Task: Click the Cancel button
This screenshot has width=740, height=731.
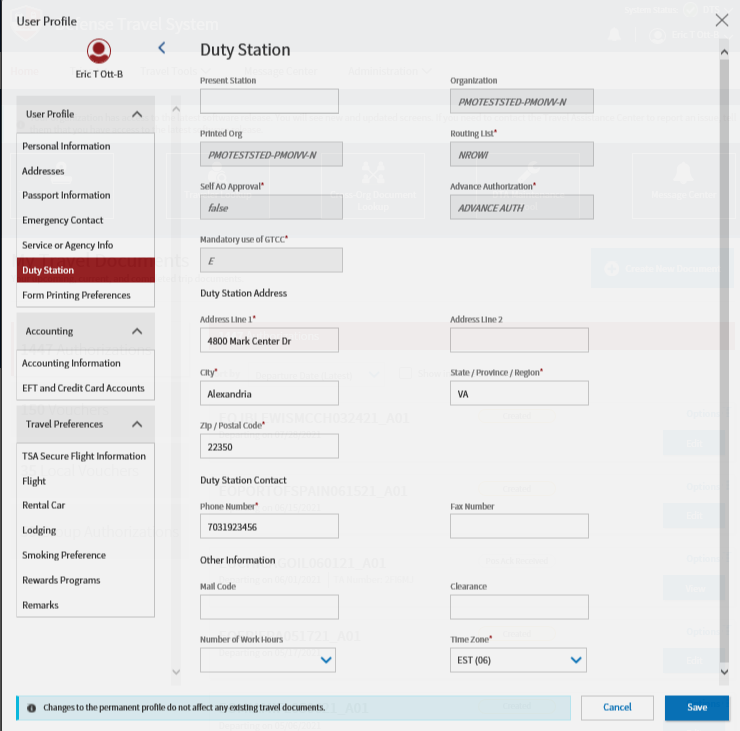Action: (617, 707)
